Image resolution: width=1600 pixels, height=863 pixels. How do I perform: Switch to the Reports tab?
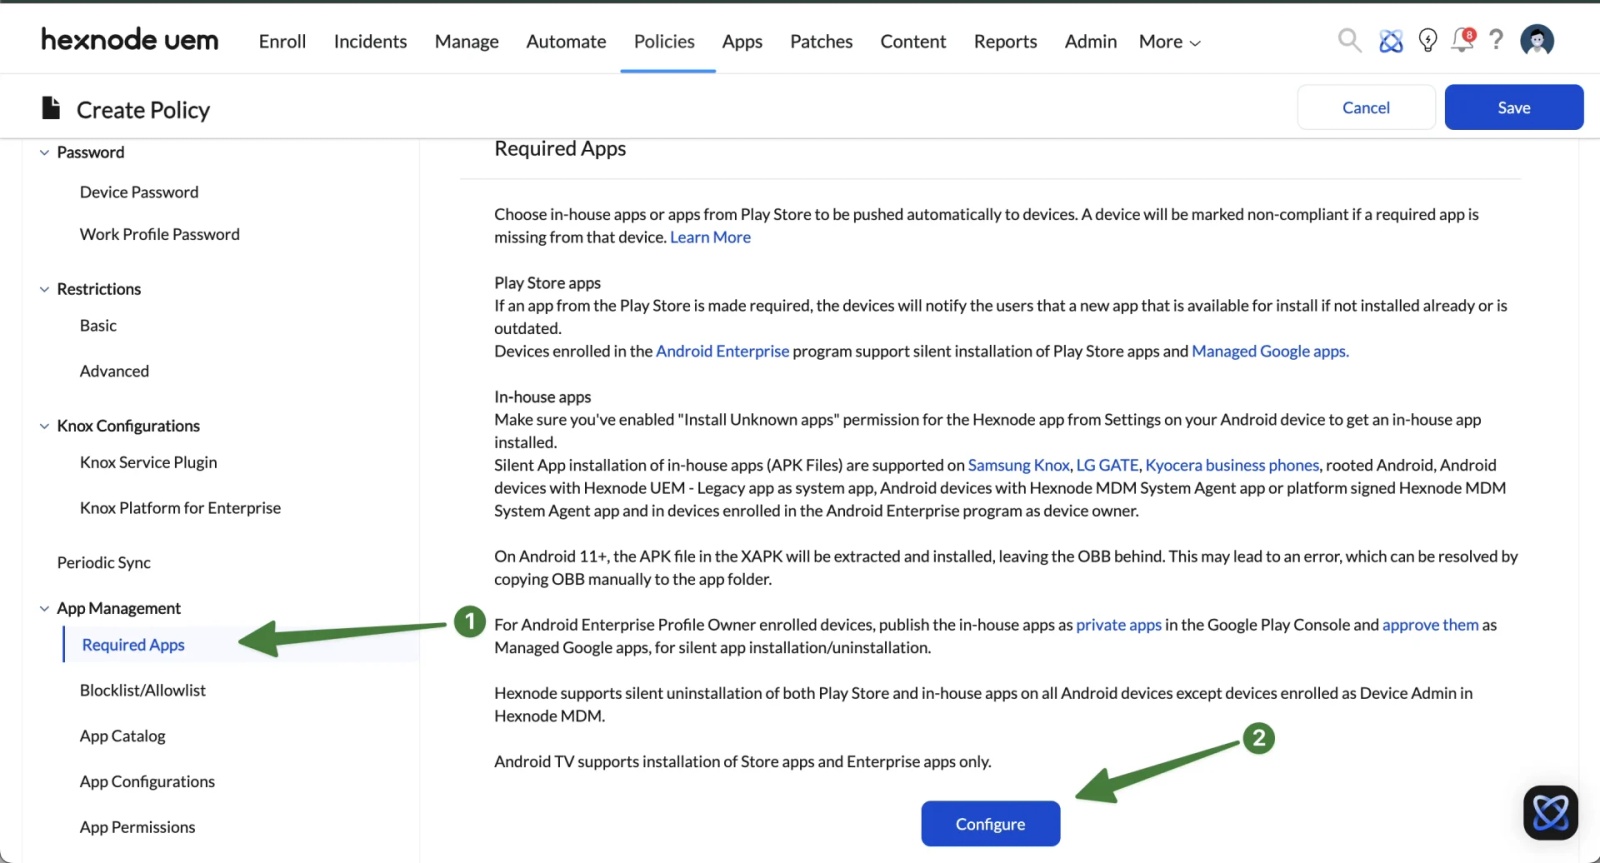point(1005,41)
